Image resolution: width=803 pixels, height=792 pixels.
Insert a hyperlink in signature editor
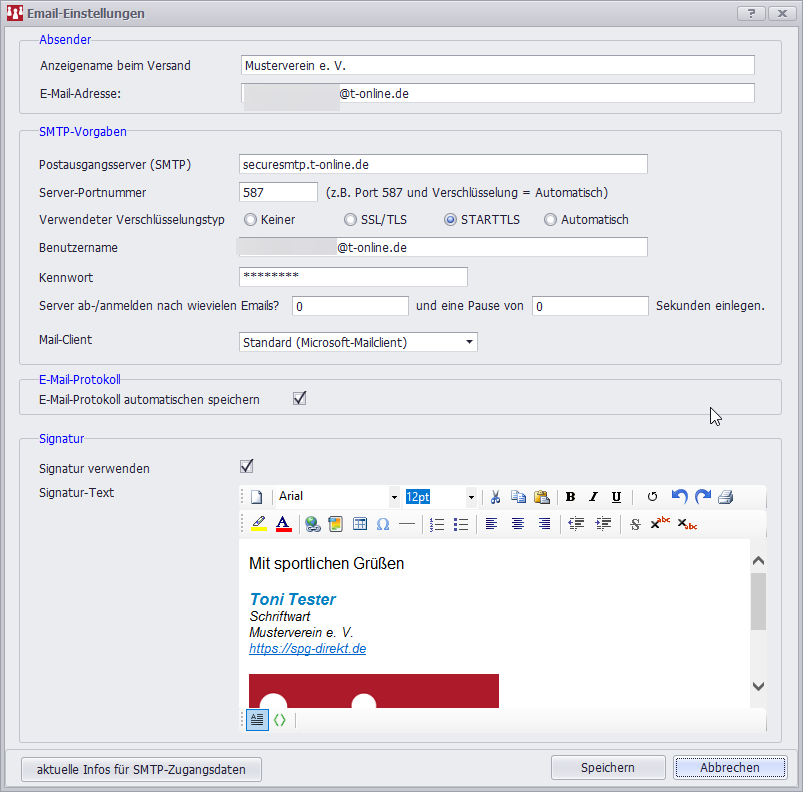[x=312, y=524]
